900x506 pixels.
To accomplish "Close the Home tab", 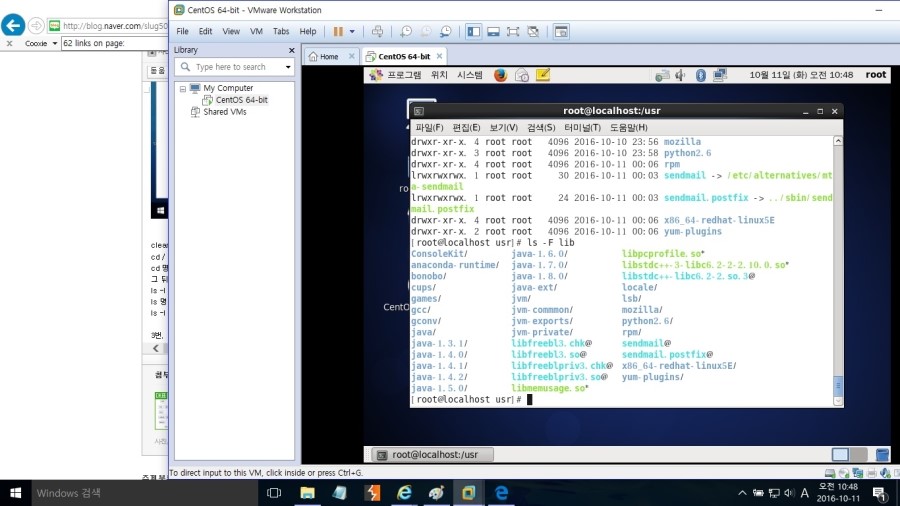I will 351,56.
